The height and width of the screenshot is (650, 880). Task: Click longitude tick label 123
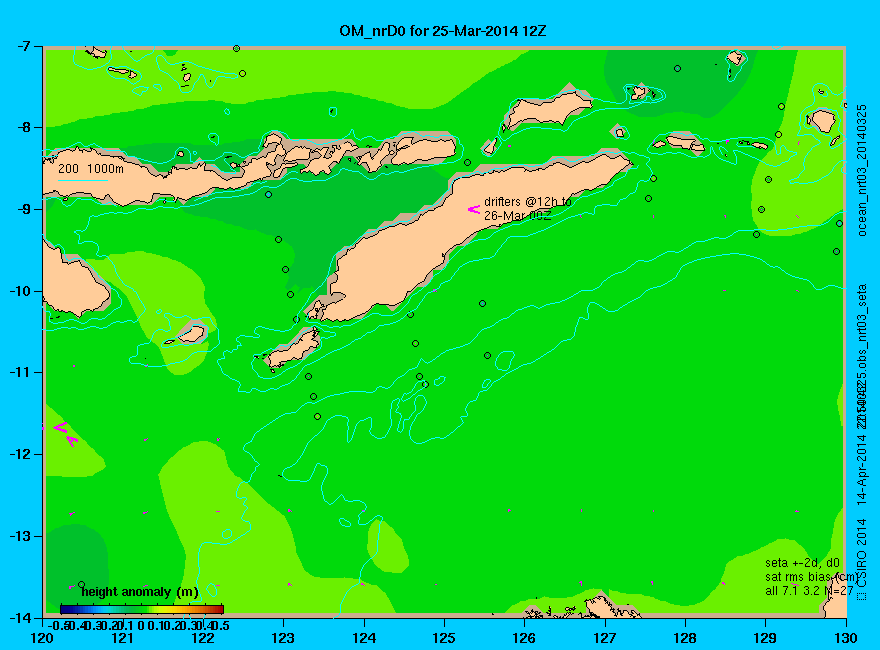[283, 638]
